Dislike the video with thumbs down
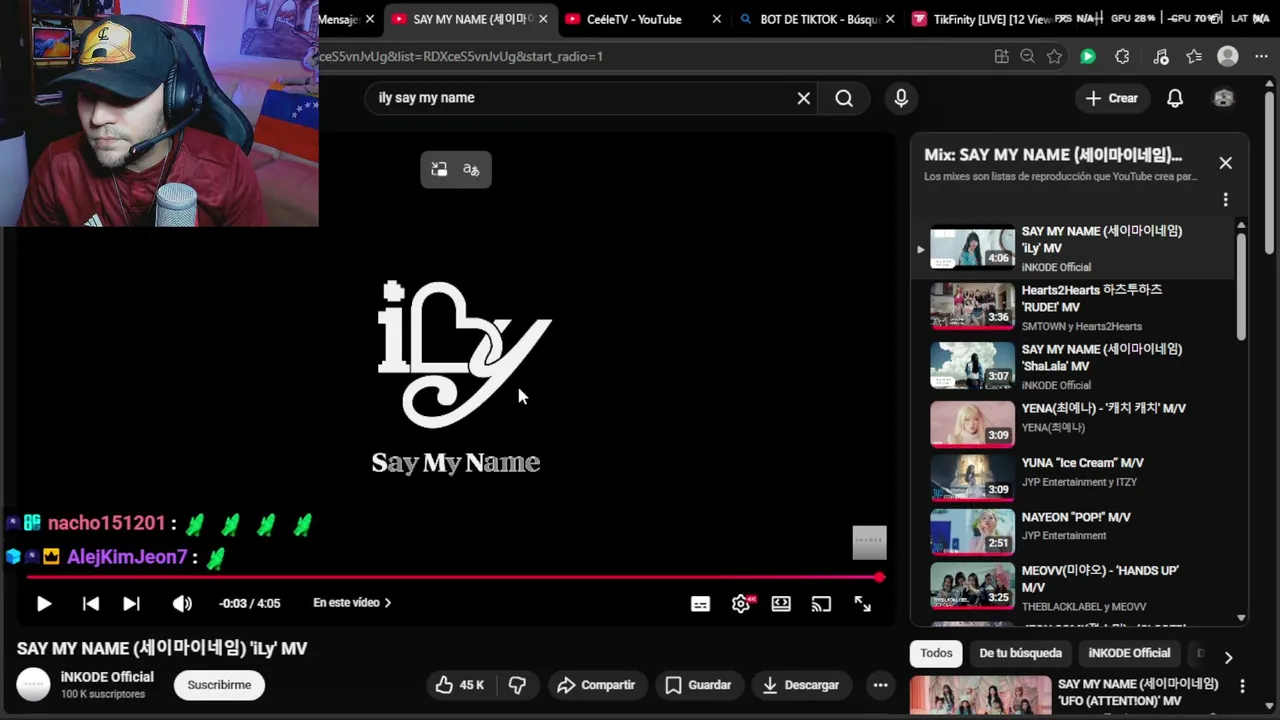 (517, 685)
